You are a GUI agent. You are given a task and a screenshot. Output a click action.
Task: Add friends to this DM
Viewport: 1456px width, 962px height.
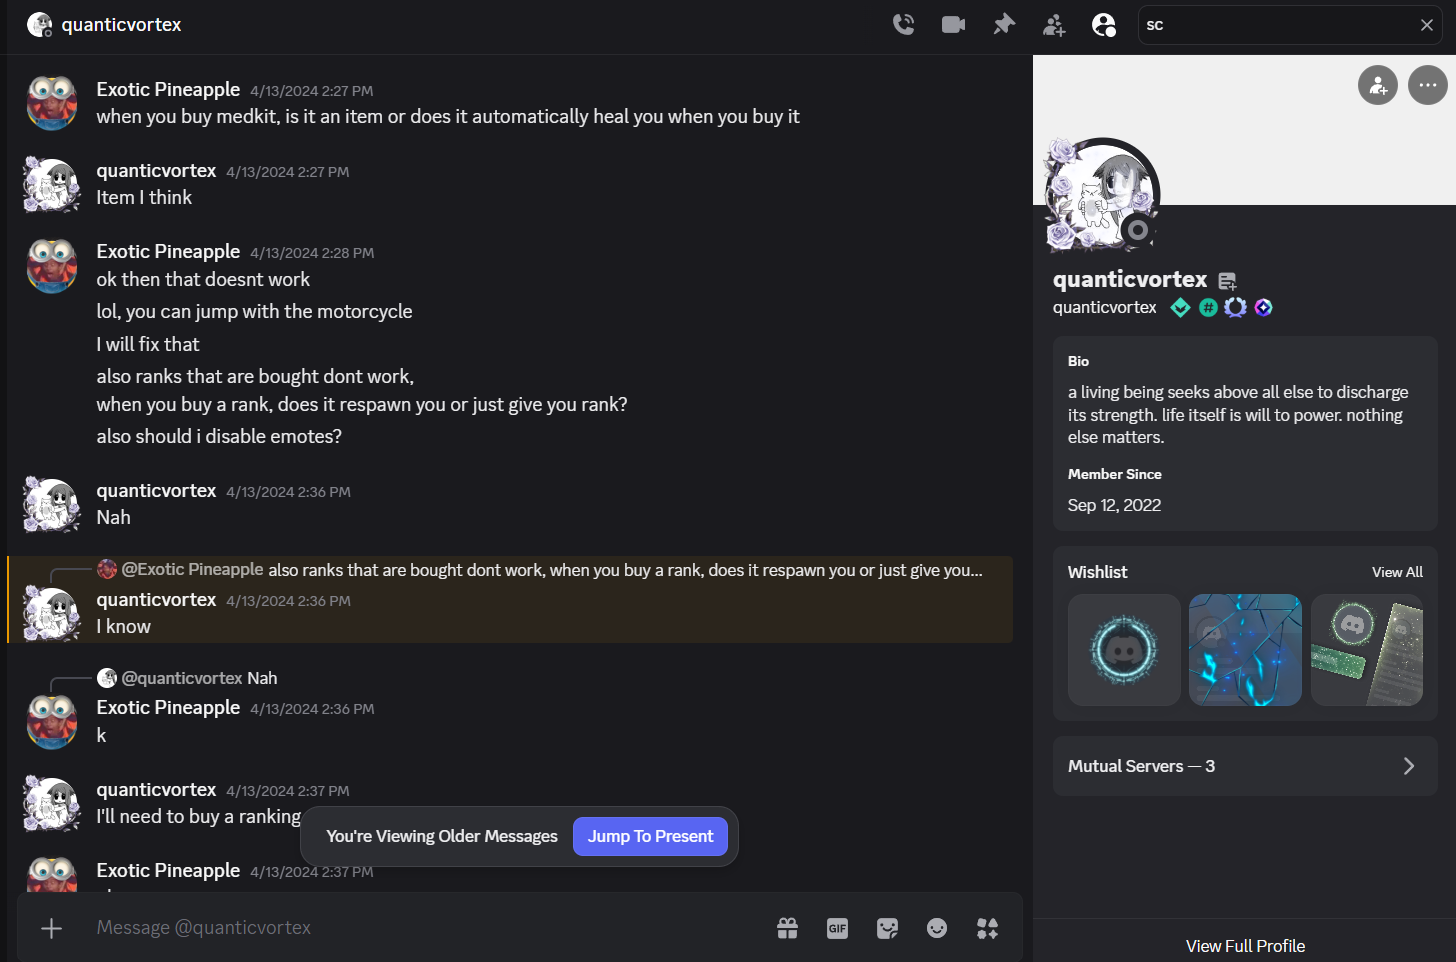click(1054, 25)
